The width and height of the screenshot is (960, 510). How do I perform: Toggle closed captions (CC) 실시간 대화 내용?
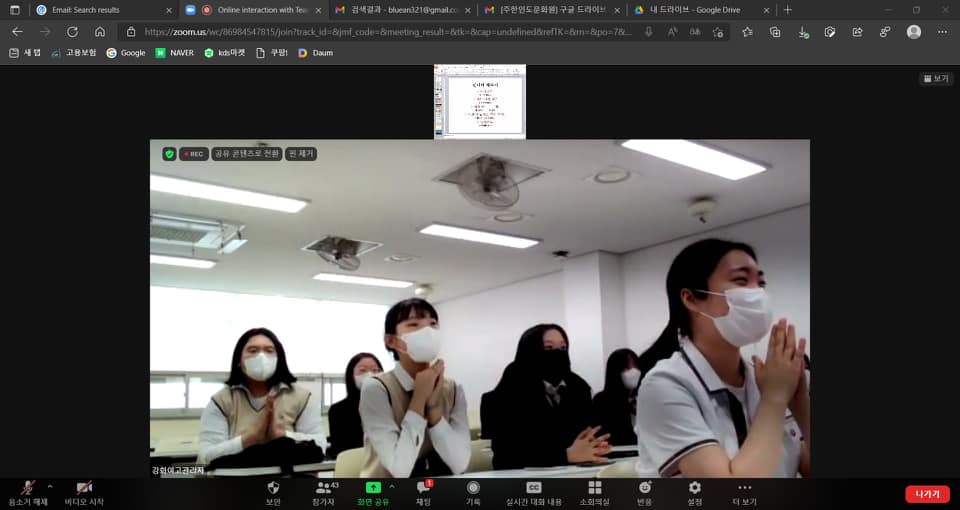(x=533, y=488)
